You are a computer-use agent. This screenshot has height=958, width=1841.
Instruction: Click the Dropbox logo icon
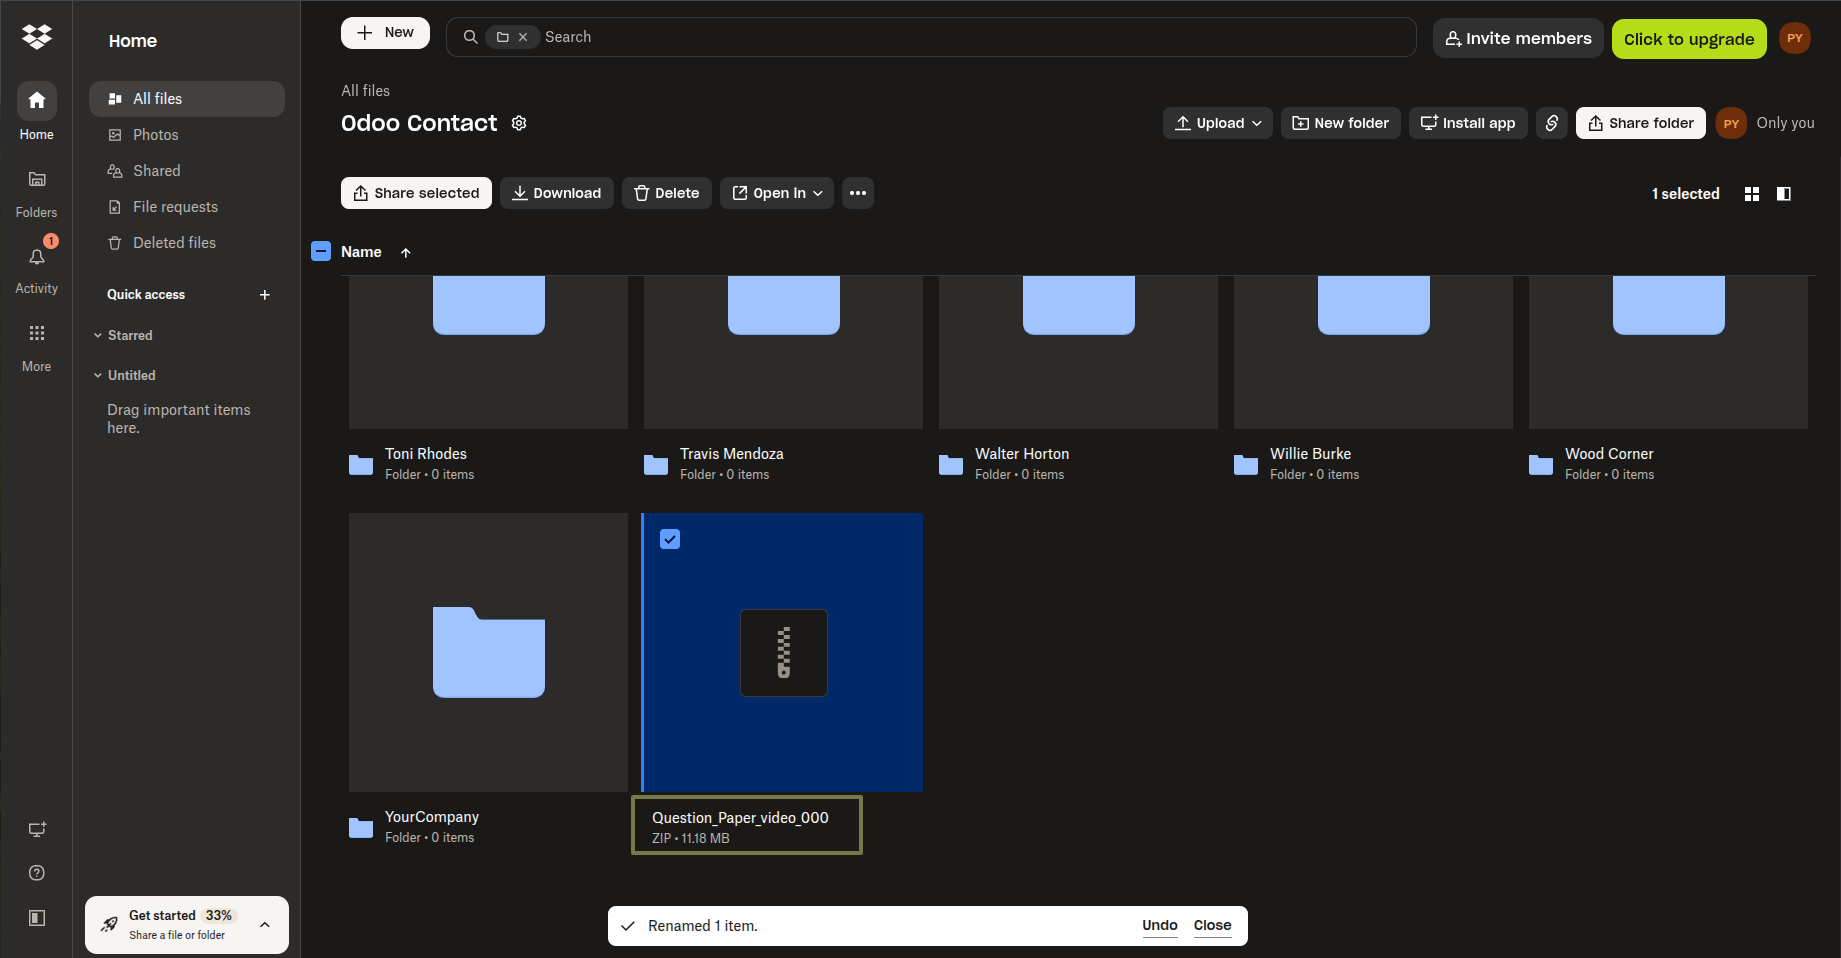[x=37, y=37]
